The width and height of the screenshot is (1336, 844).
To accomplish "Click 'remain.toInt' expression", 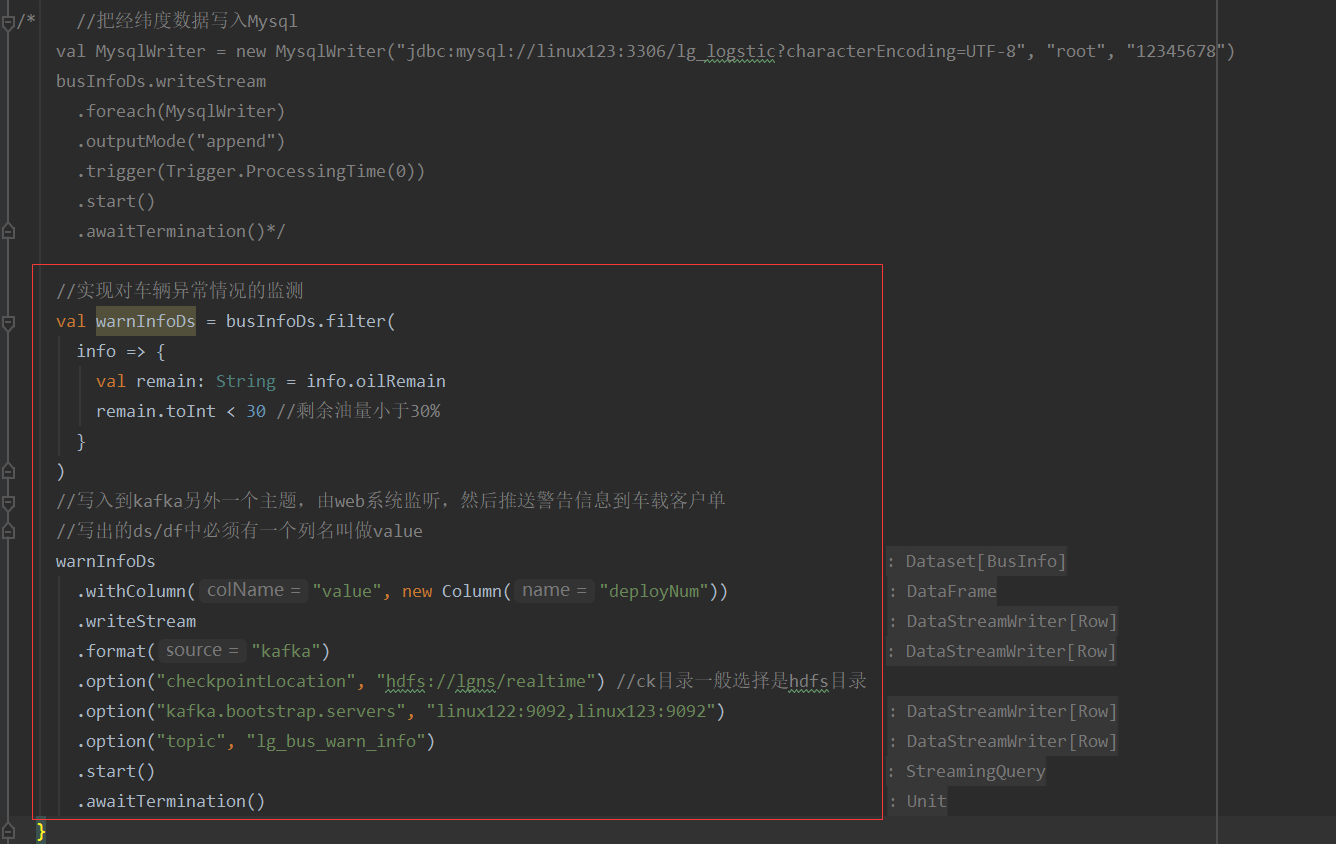I will click(156, 411).
